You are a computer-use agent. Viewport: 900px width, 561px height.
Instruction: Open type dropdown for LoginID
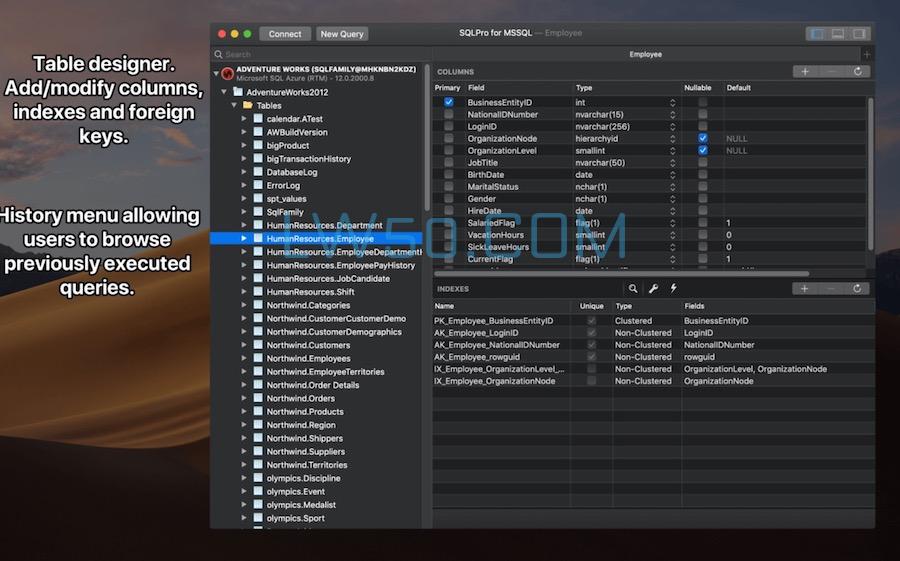[x=672, y=126]
